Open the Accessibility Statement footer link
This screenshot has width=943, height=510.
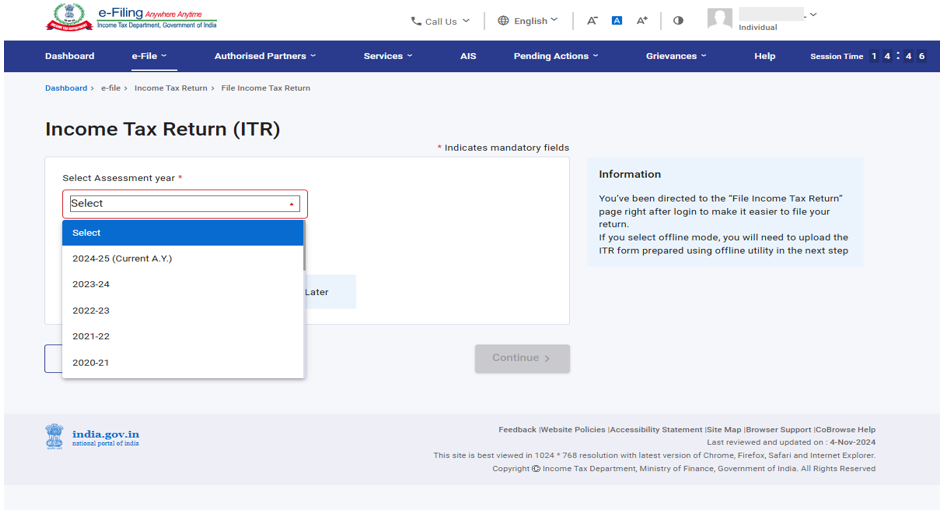pos(656,430)
